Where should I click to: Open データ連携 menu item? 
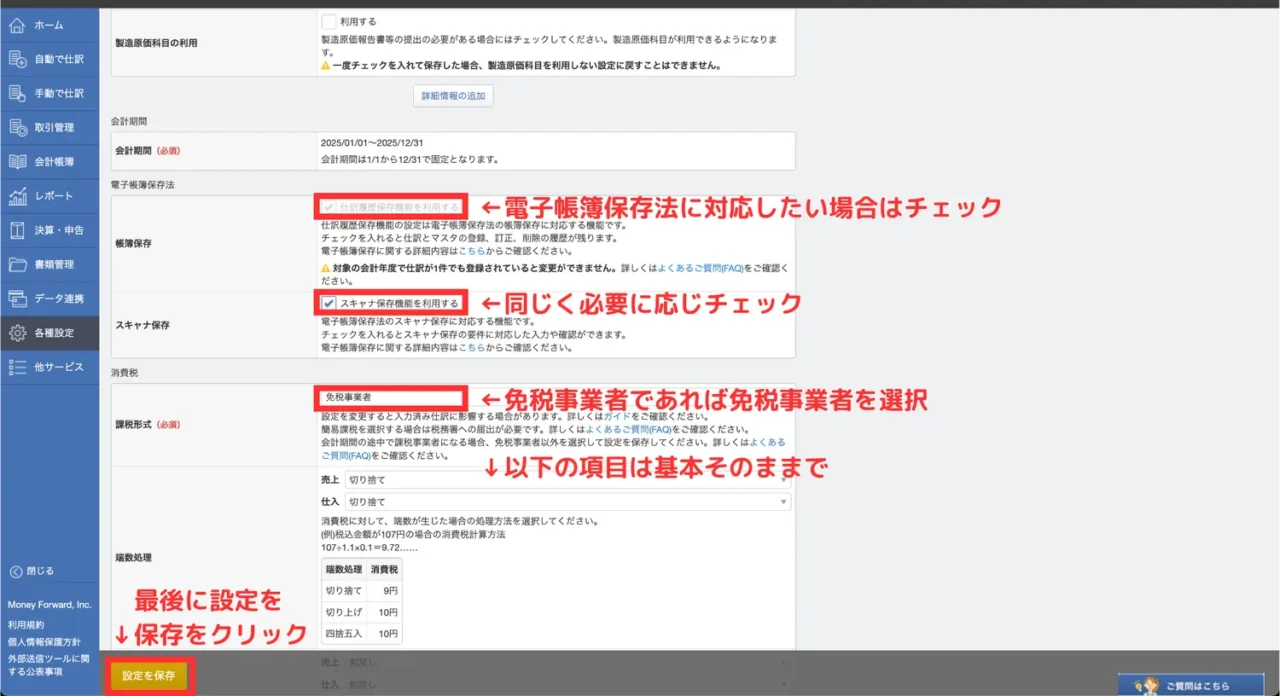click(50, 299)
